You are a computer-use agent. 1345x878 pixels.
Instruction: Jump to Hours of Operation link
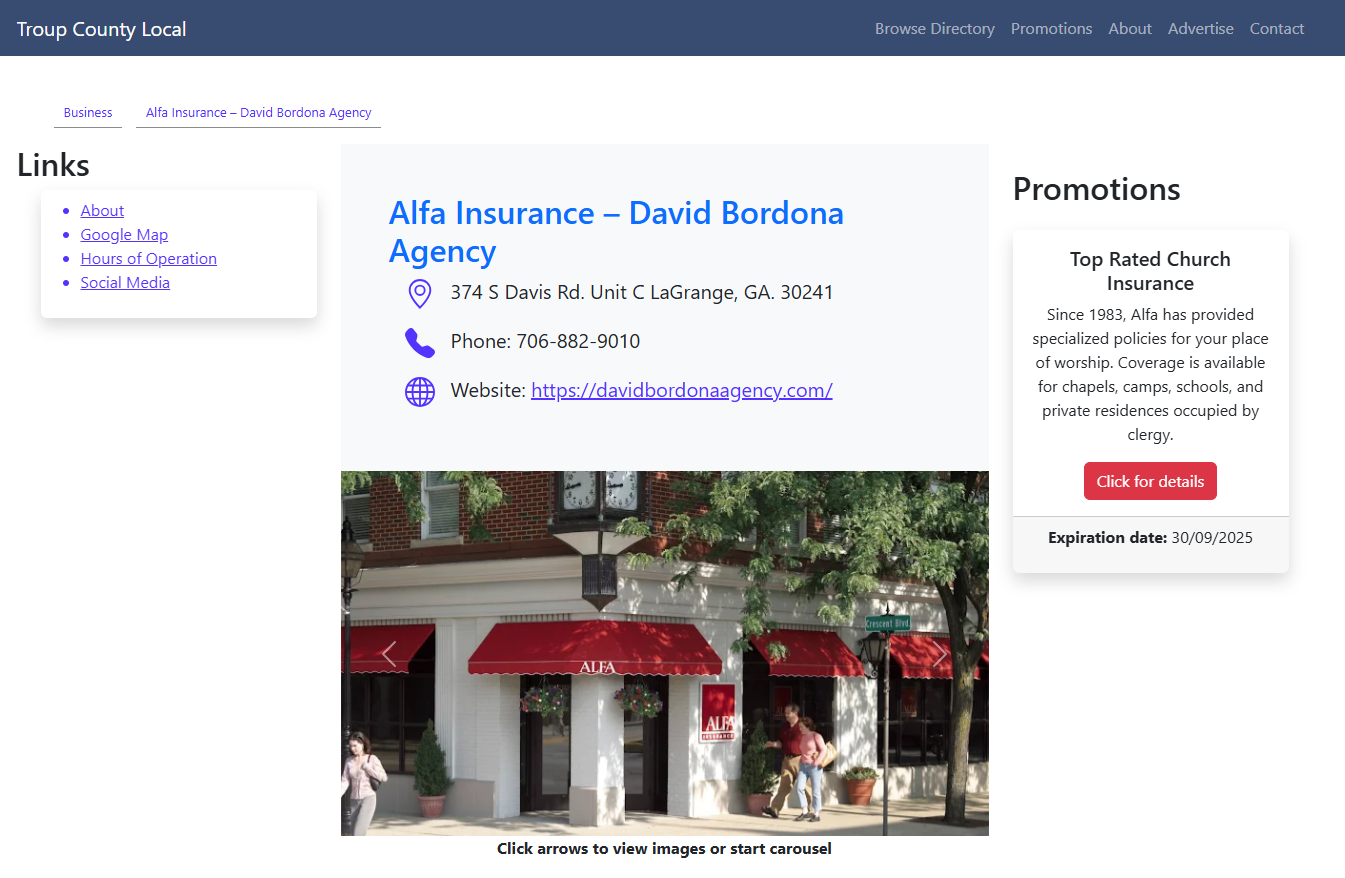pos(149,258)
